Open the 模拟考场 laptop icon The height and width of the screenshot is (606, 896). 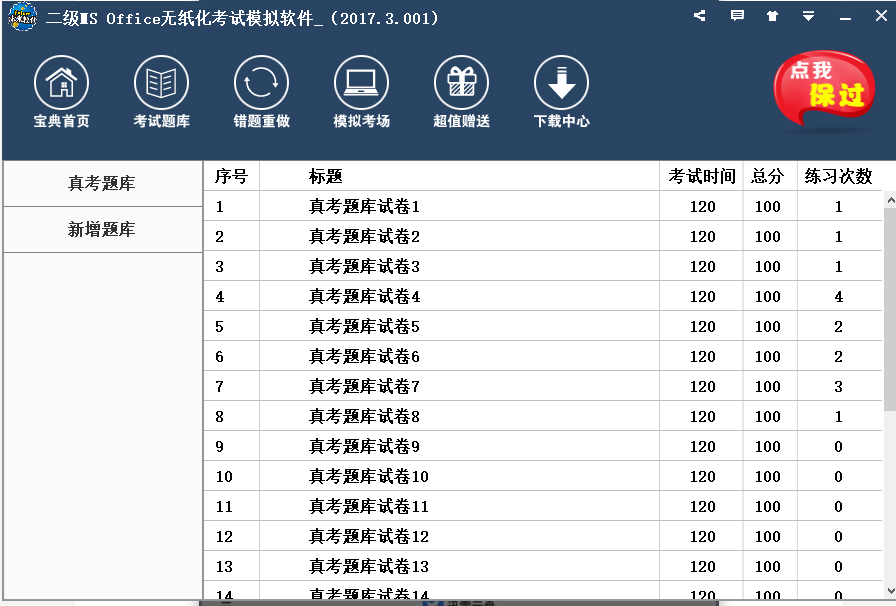coord(361,82)
